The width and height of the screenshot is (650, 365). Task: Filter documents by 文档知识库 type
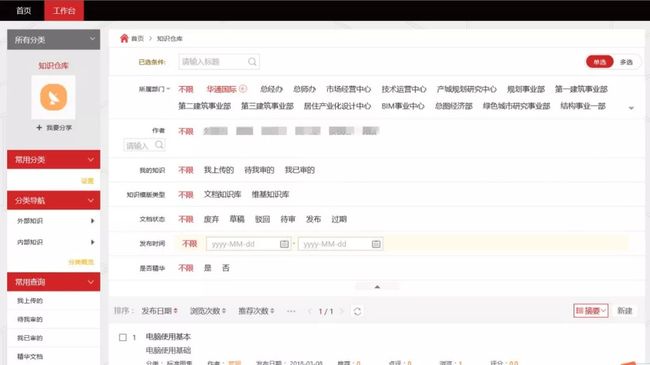click(222, 195)
